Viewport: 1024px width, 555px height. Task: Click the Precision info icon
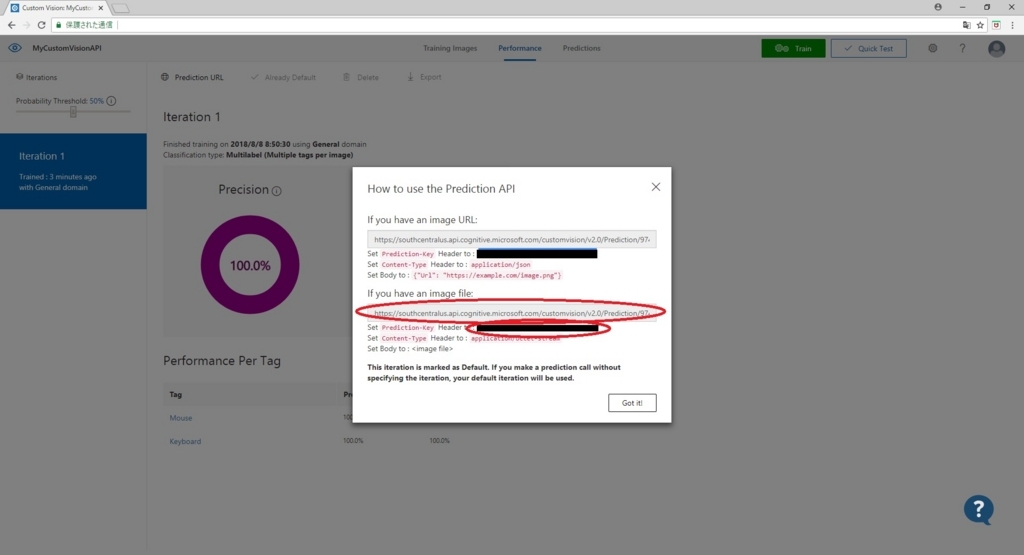[x=276, y=191]
